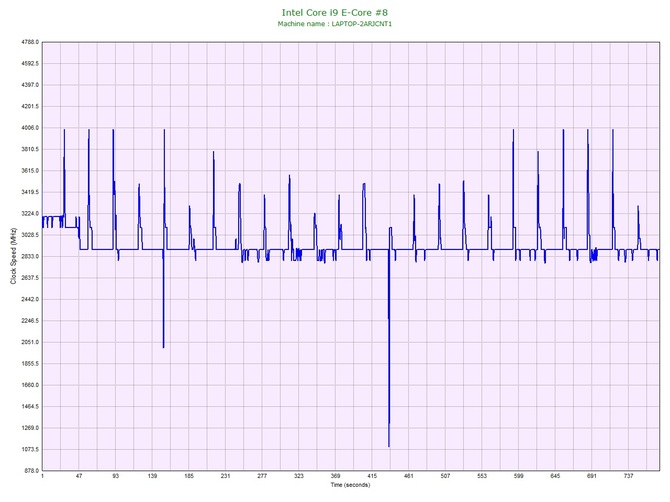Select the x-axis time value 185
This screenshot has width=670, height=502.
click(x=189, y=476)
